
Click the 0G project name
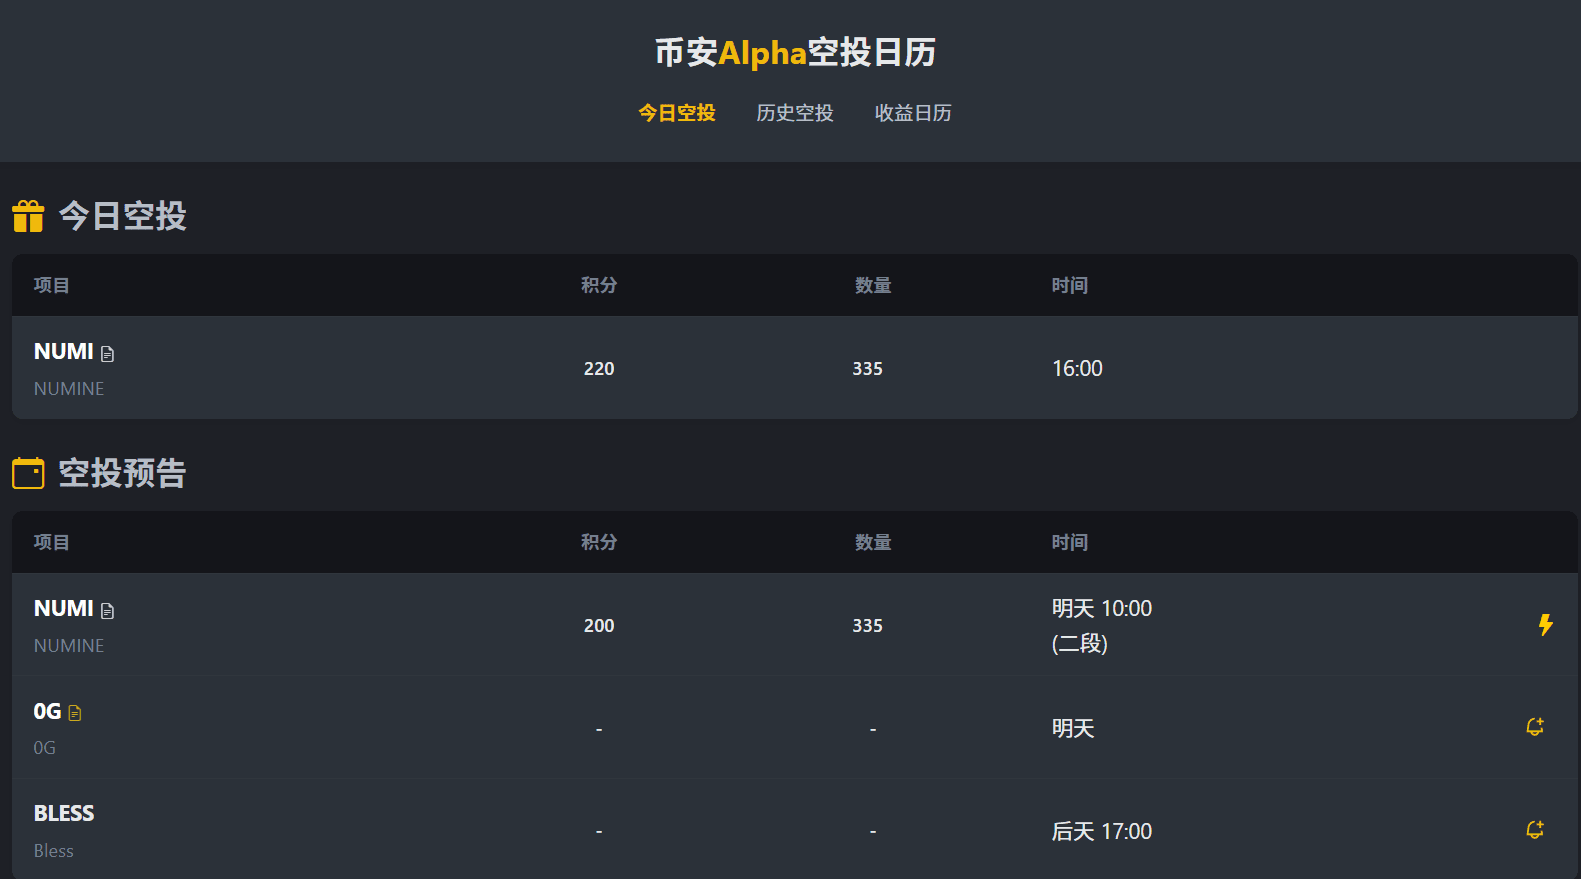(x=47, y=711)
